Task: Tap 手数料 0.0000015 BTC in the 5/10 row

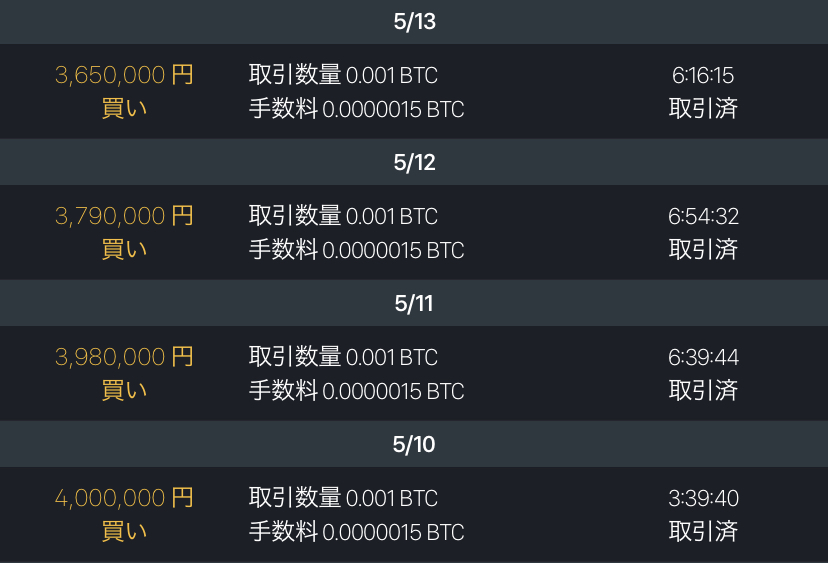Action: coord(356,532)
